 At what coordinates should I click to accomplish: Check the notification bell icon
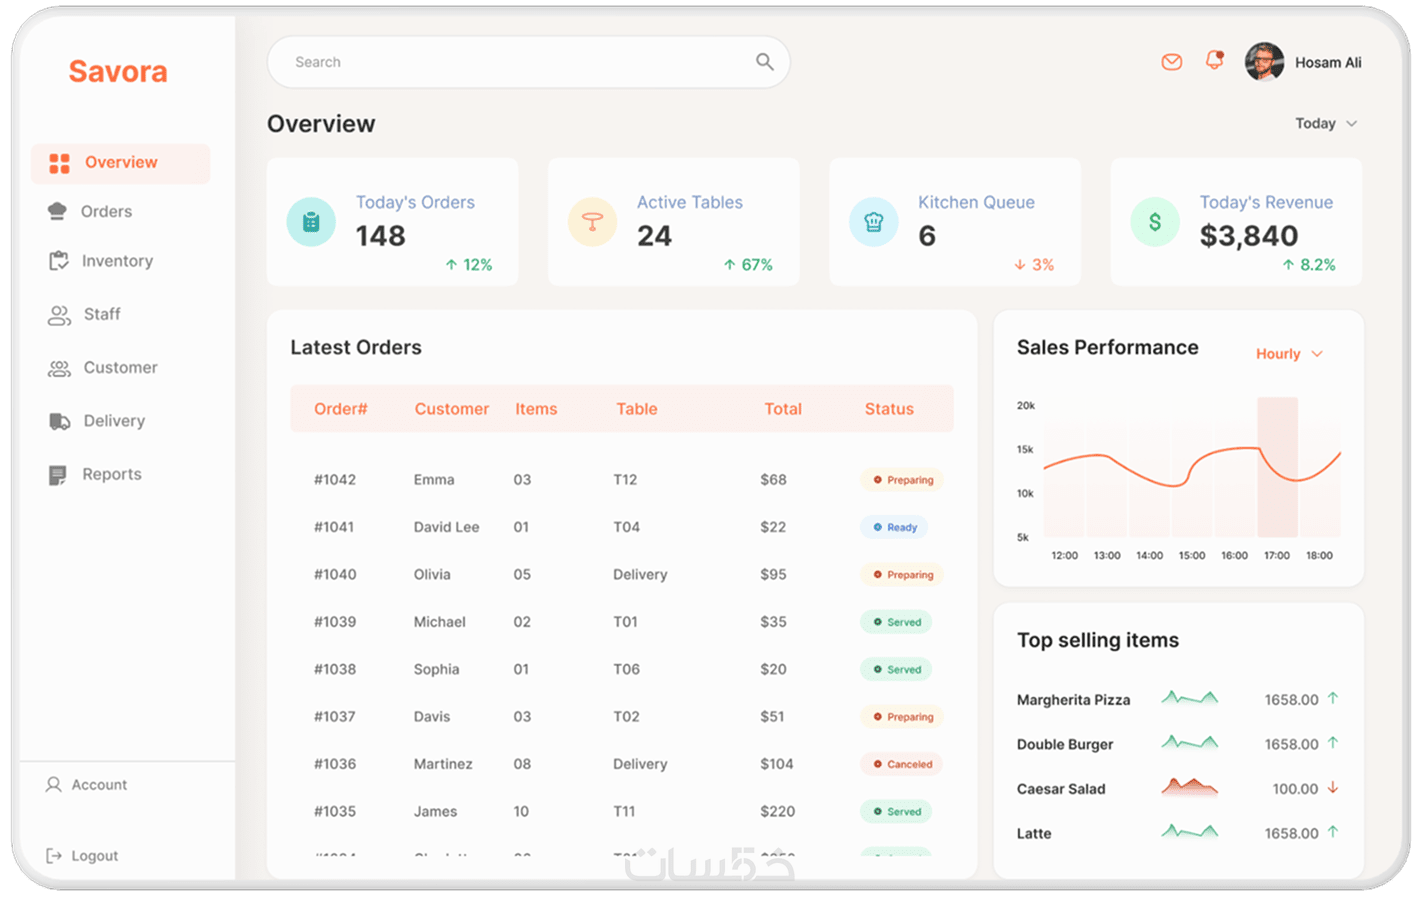tap(1214, 61)
